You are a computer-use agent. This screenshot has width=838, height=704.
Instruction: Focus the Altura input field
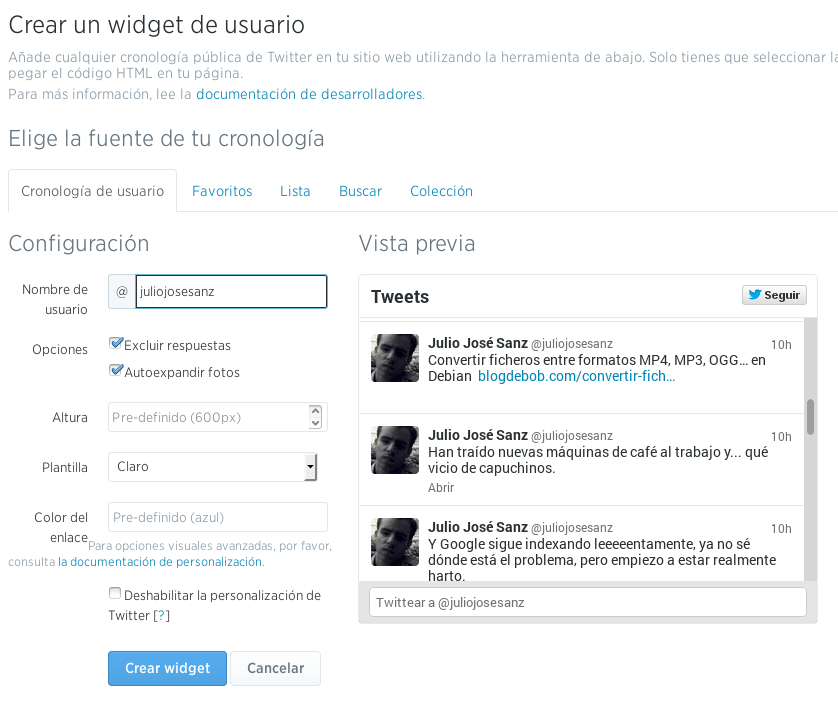pyautogui.click(x=210, y=417)
